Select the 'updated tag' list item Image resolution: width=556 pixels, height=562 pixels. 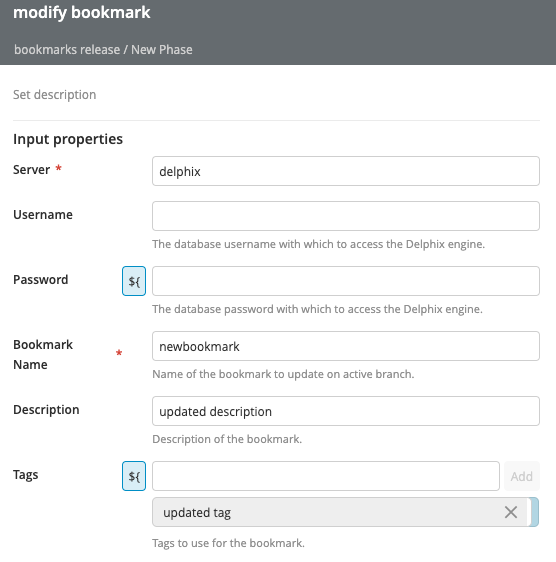tap(340, 512)
